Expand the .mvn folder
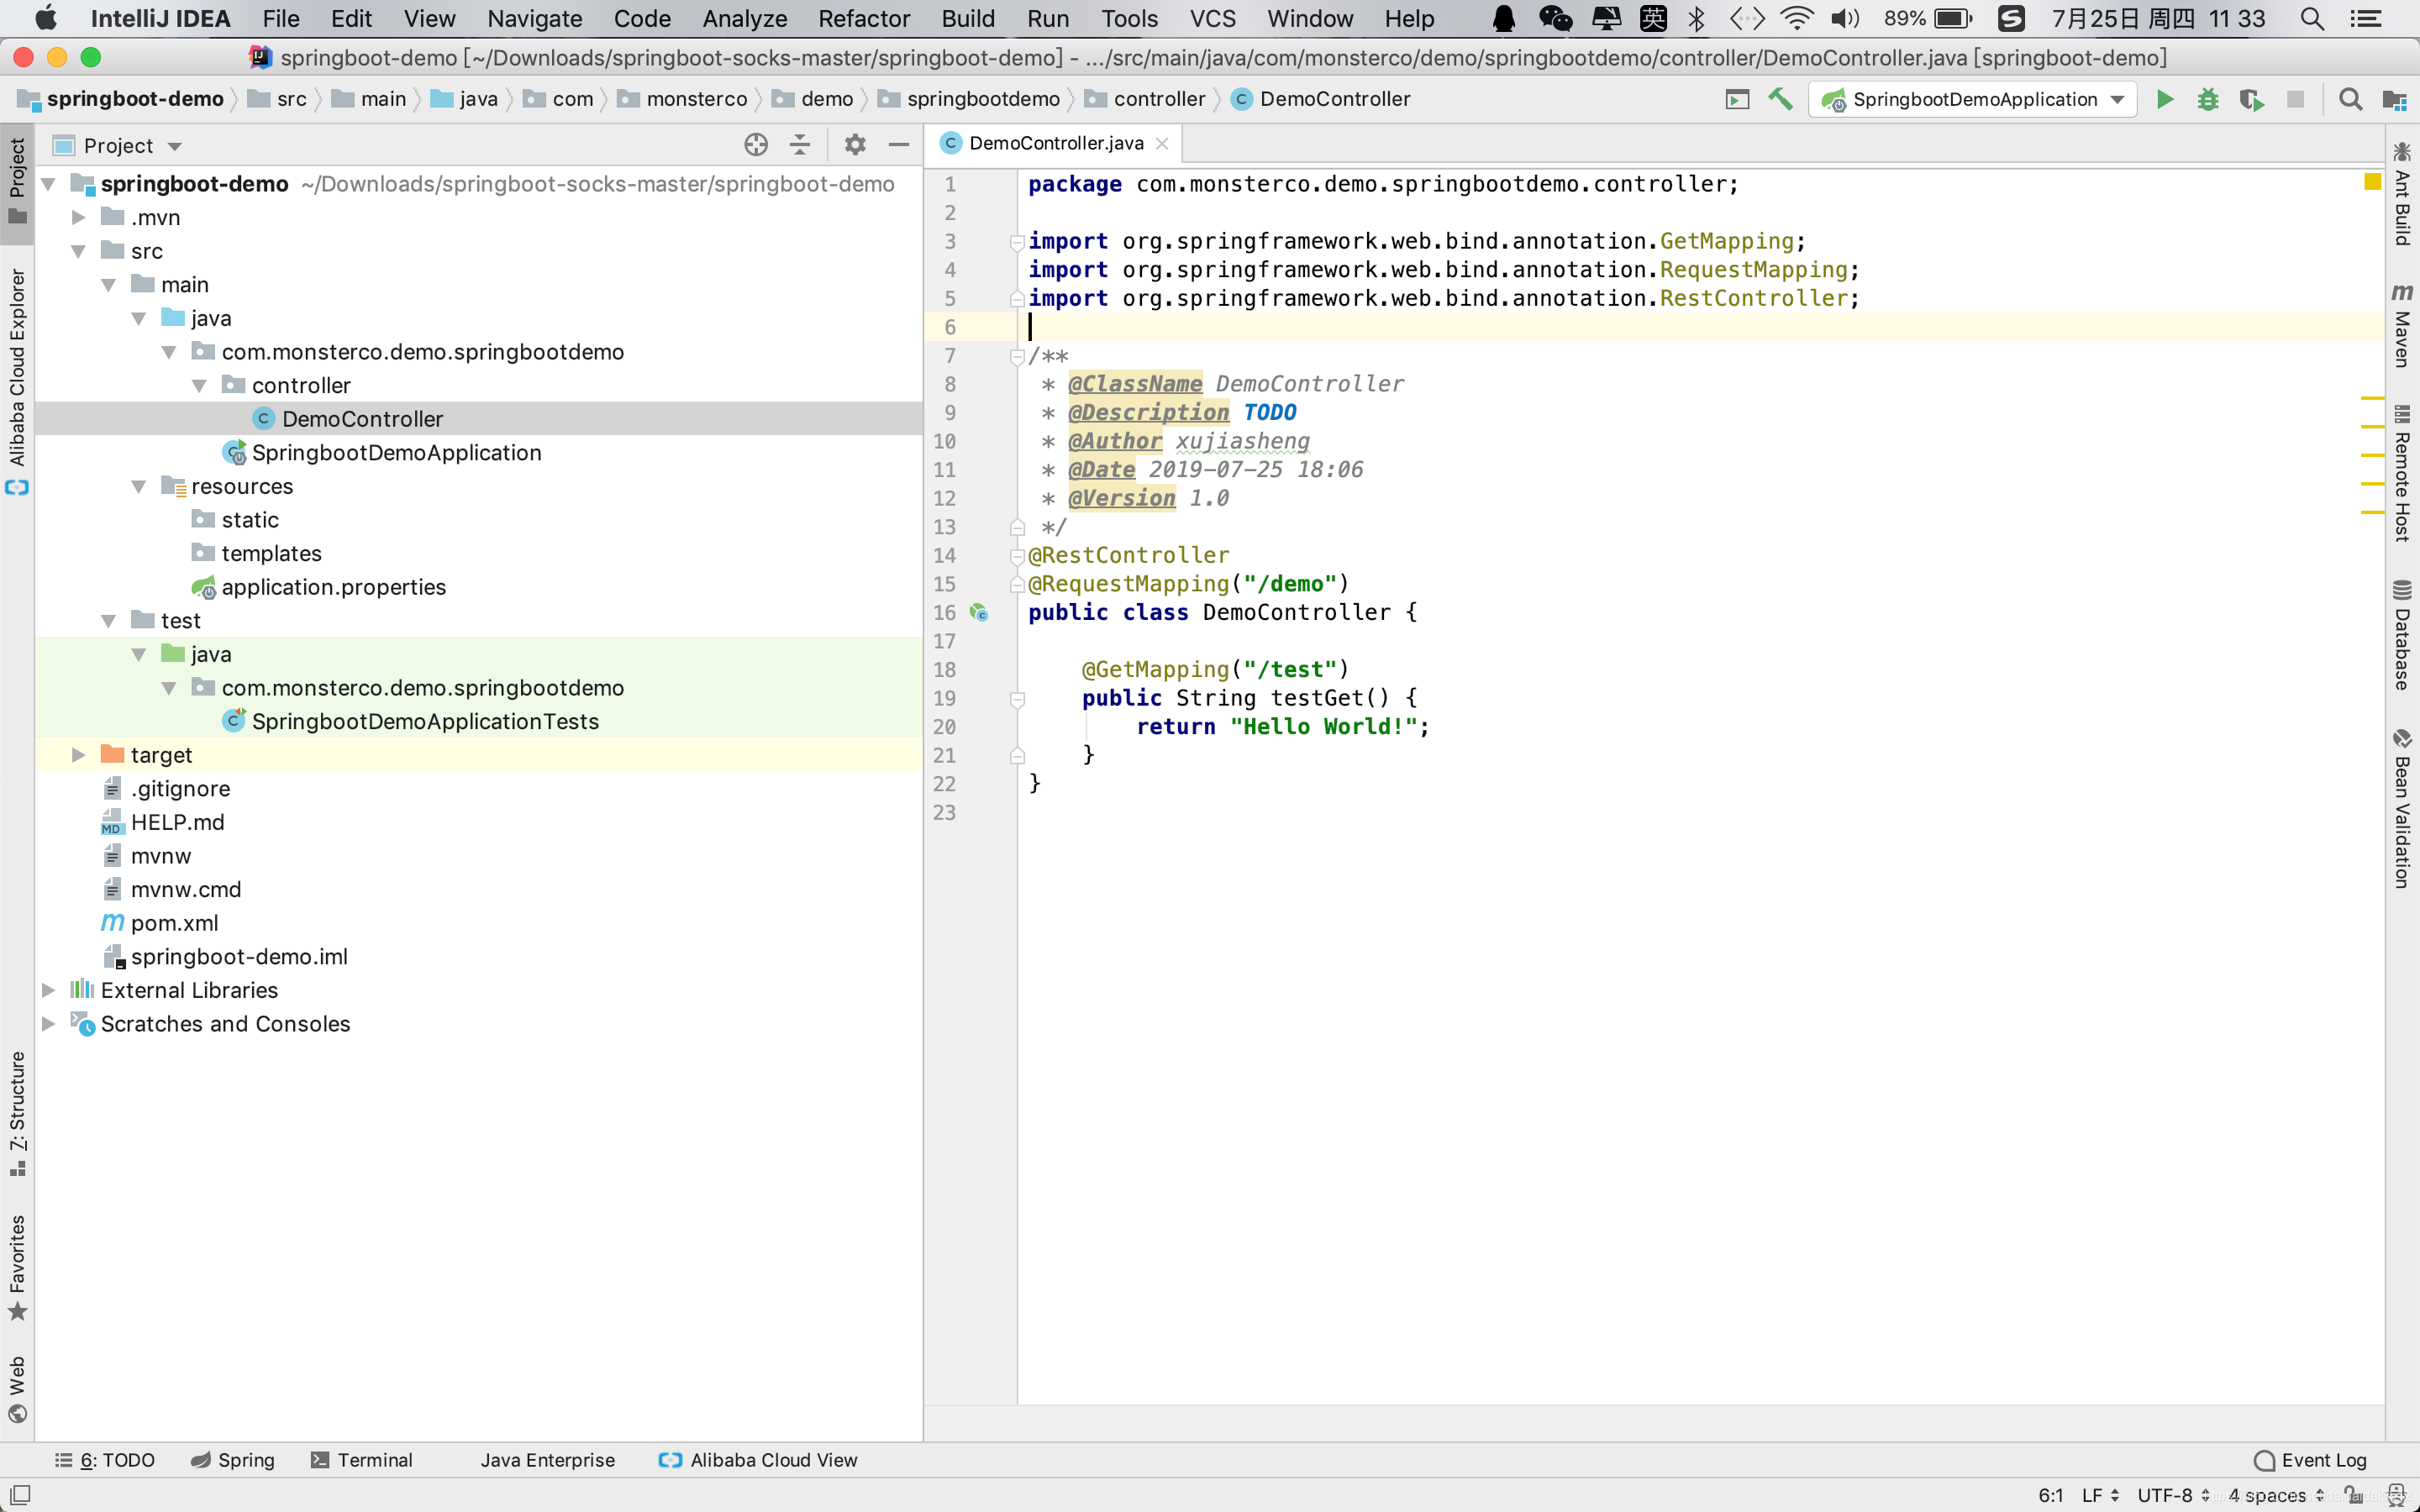 [x=78, y=217]
